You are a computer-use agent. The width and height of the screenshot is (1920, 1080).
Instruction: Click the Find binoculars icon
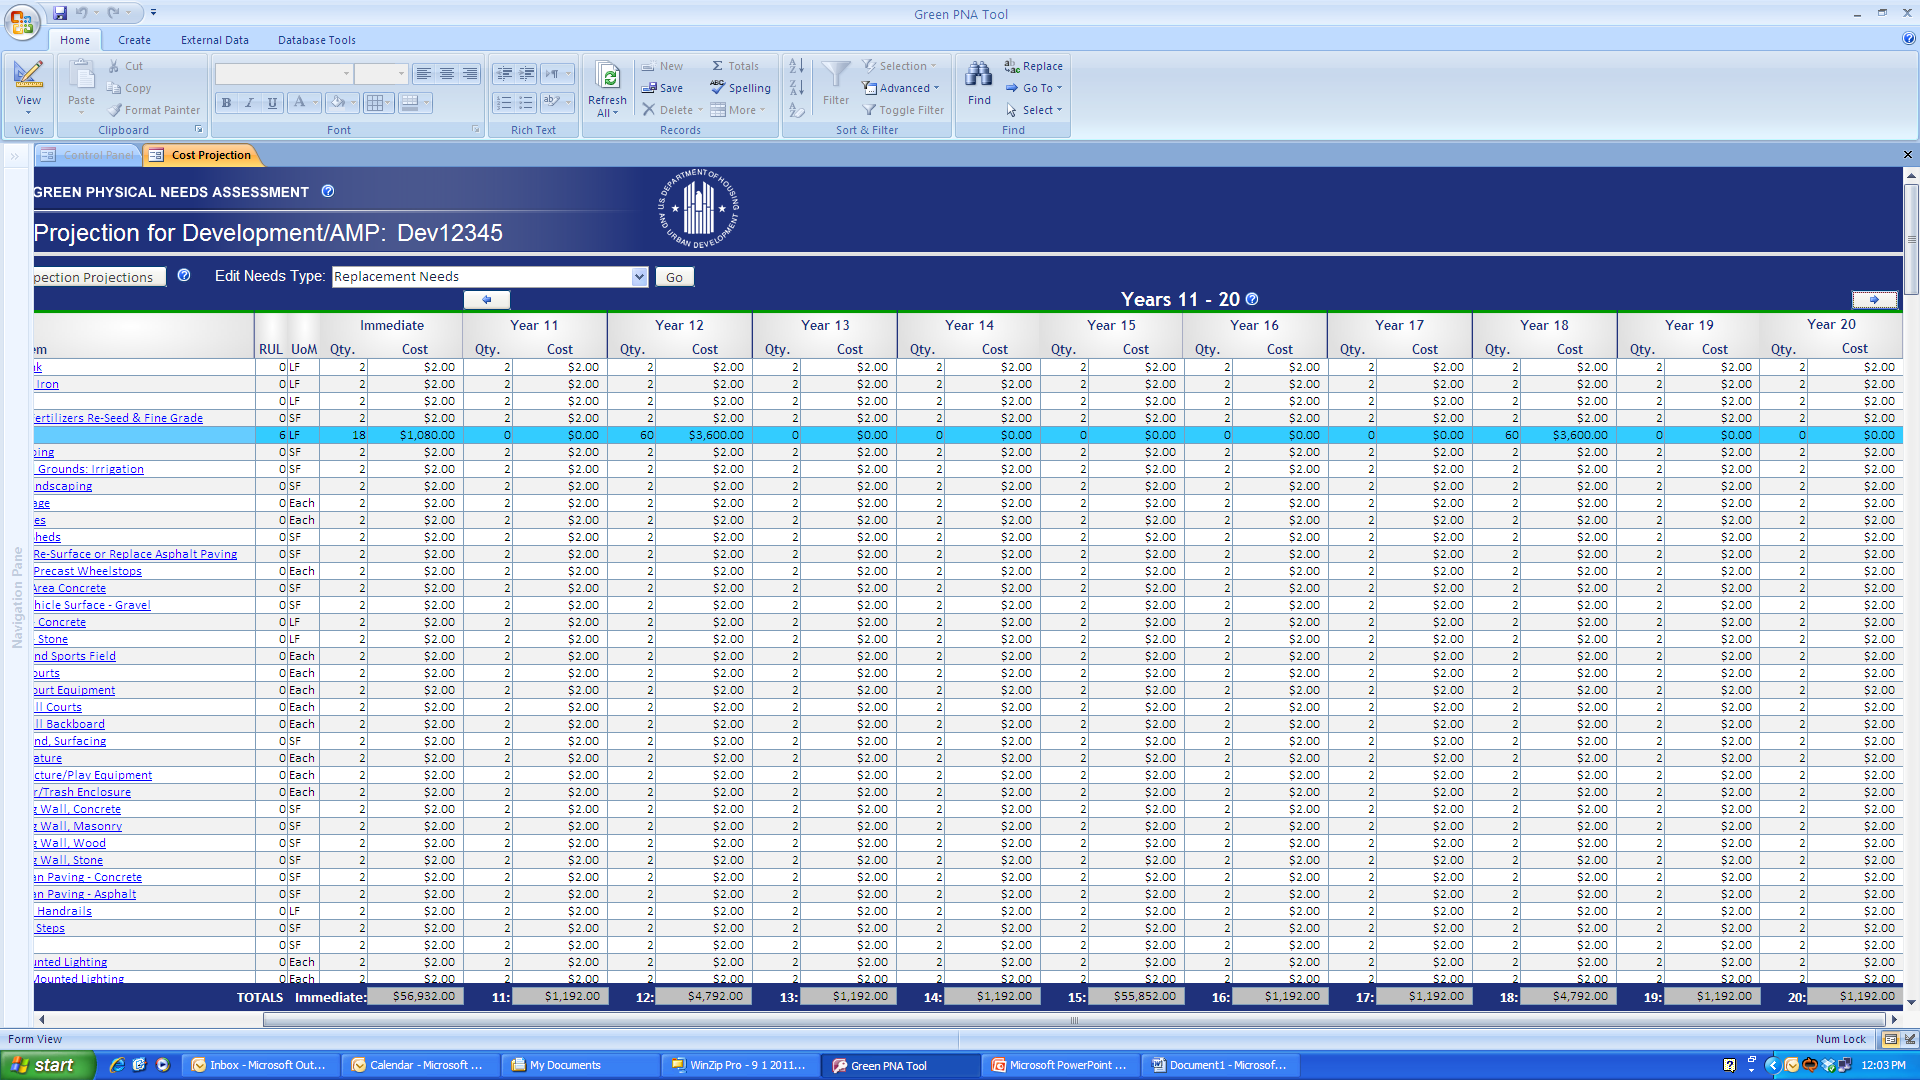(x=978, y=76)
